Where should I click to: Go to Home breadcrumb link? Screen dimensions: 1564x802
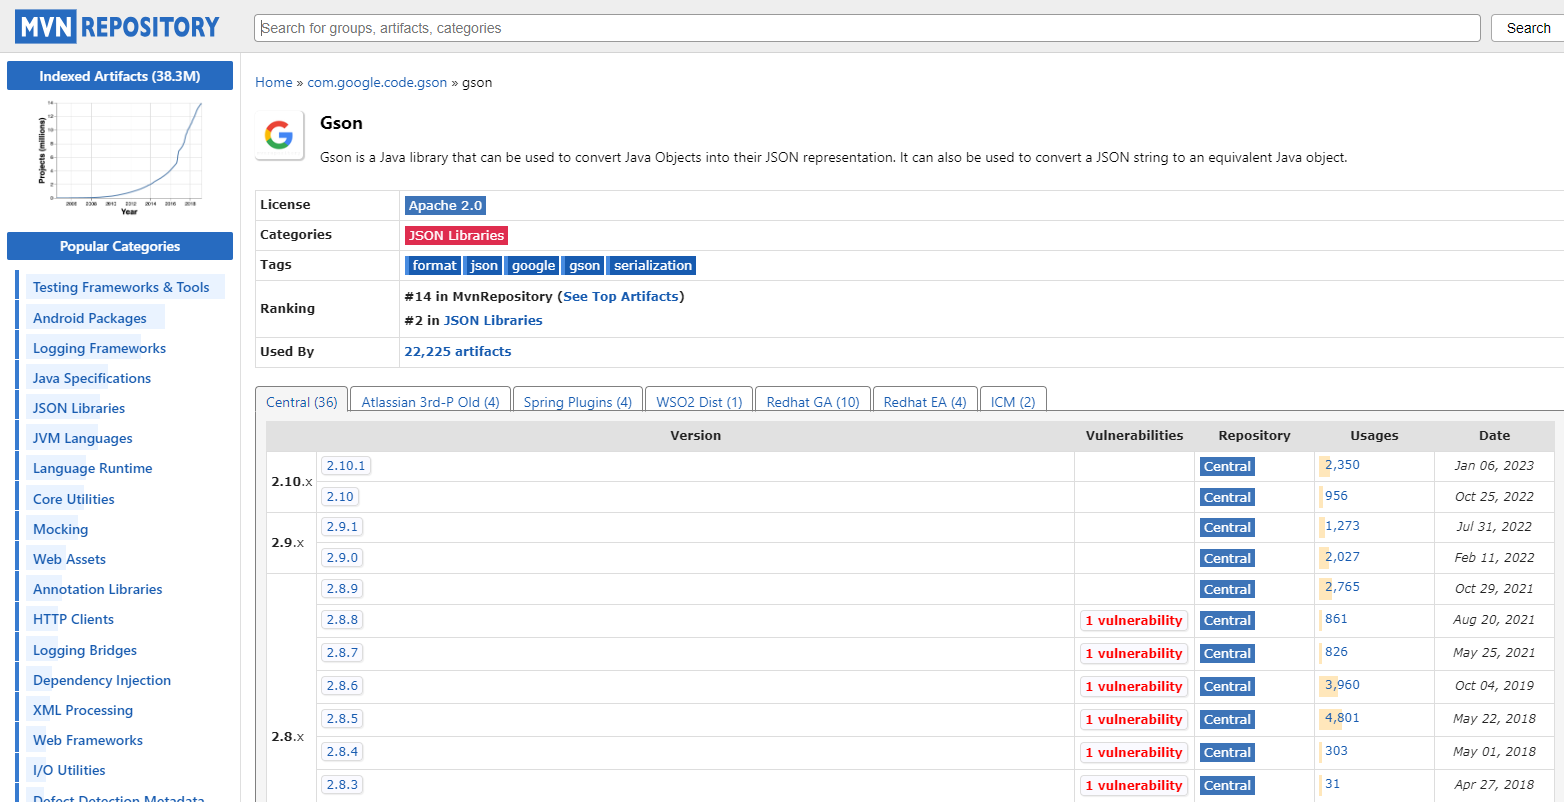tap(274, 82)
